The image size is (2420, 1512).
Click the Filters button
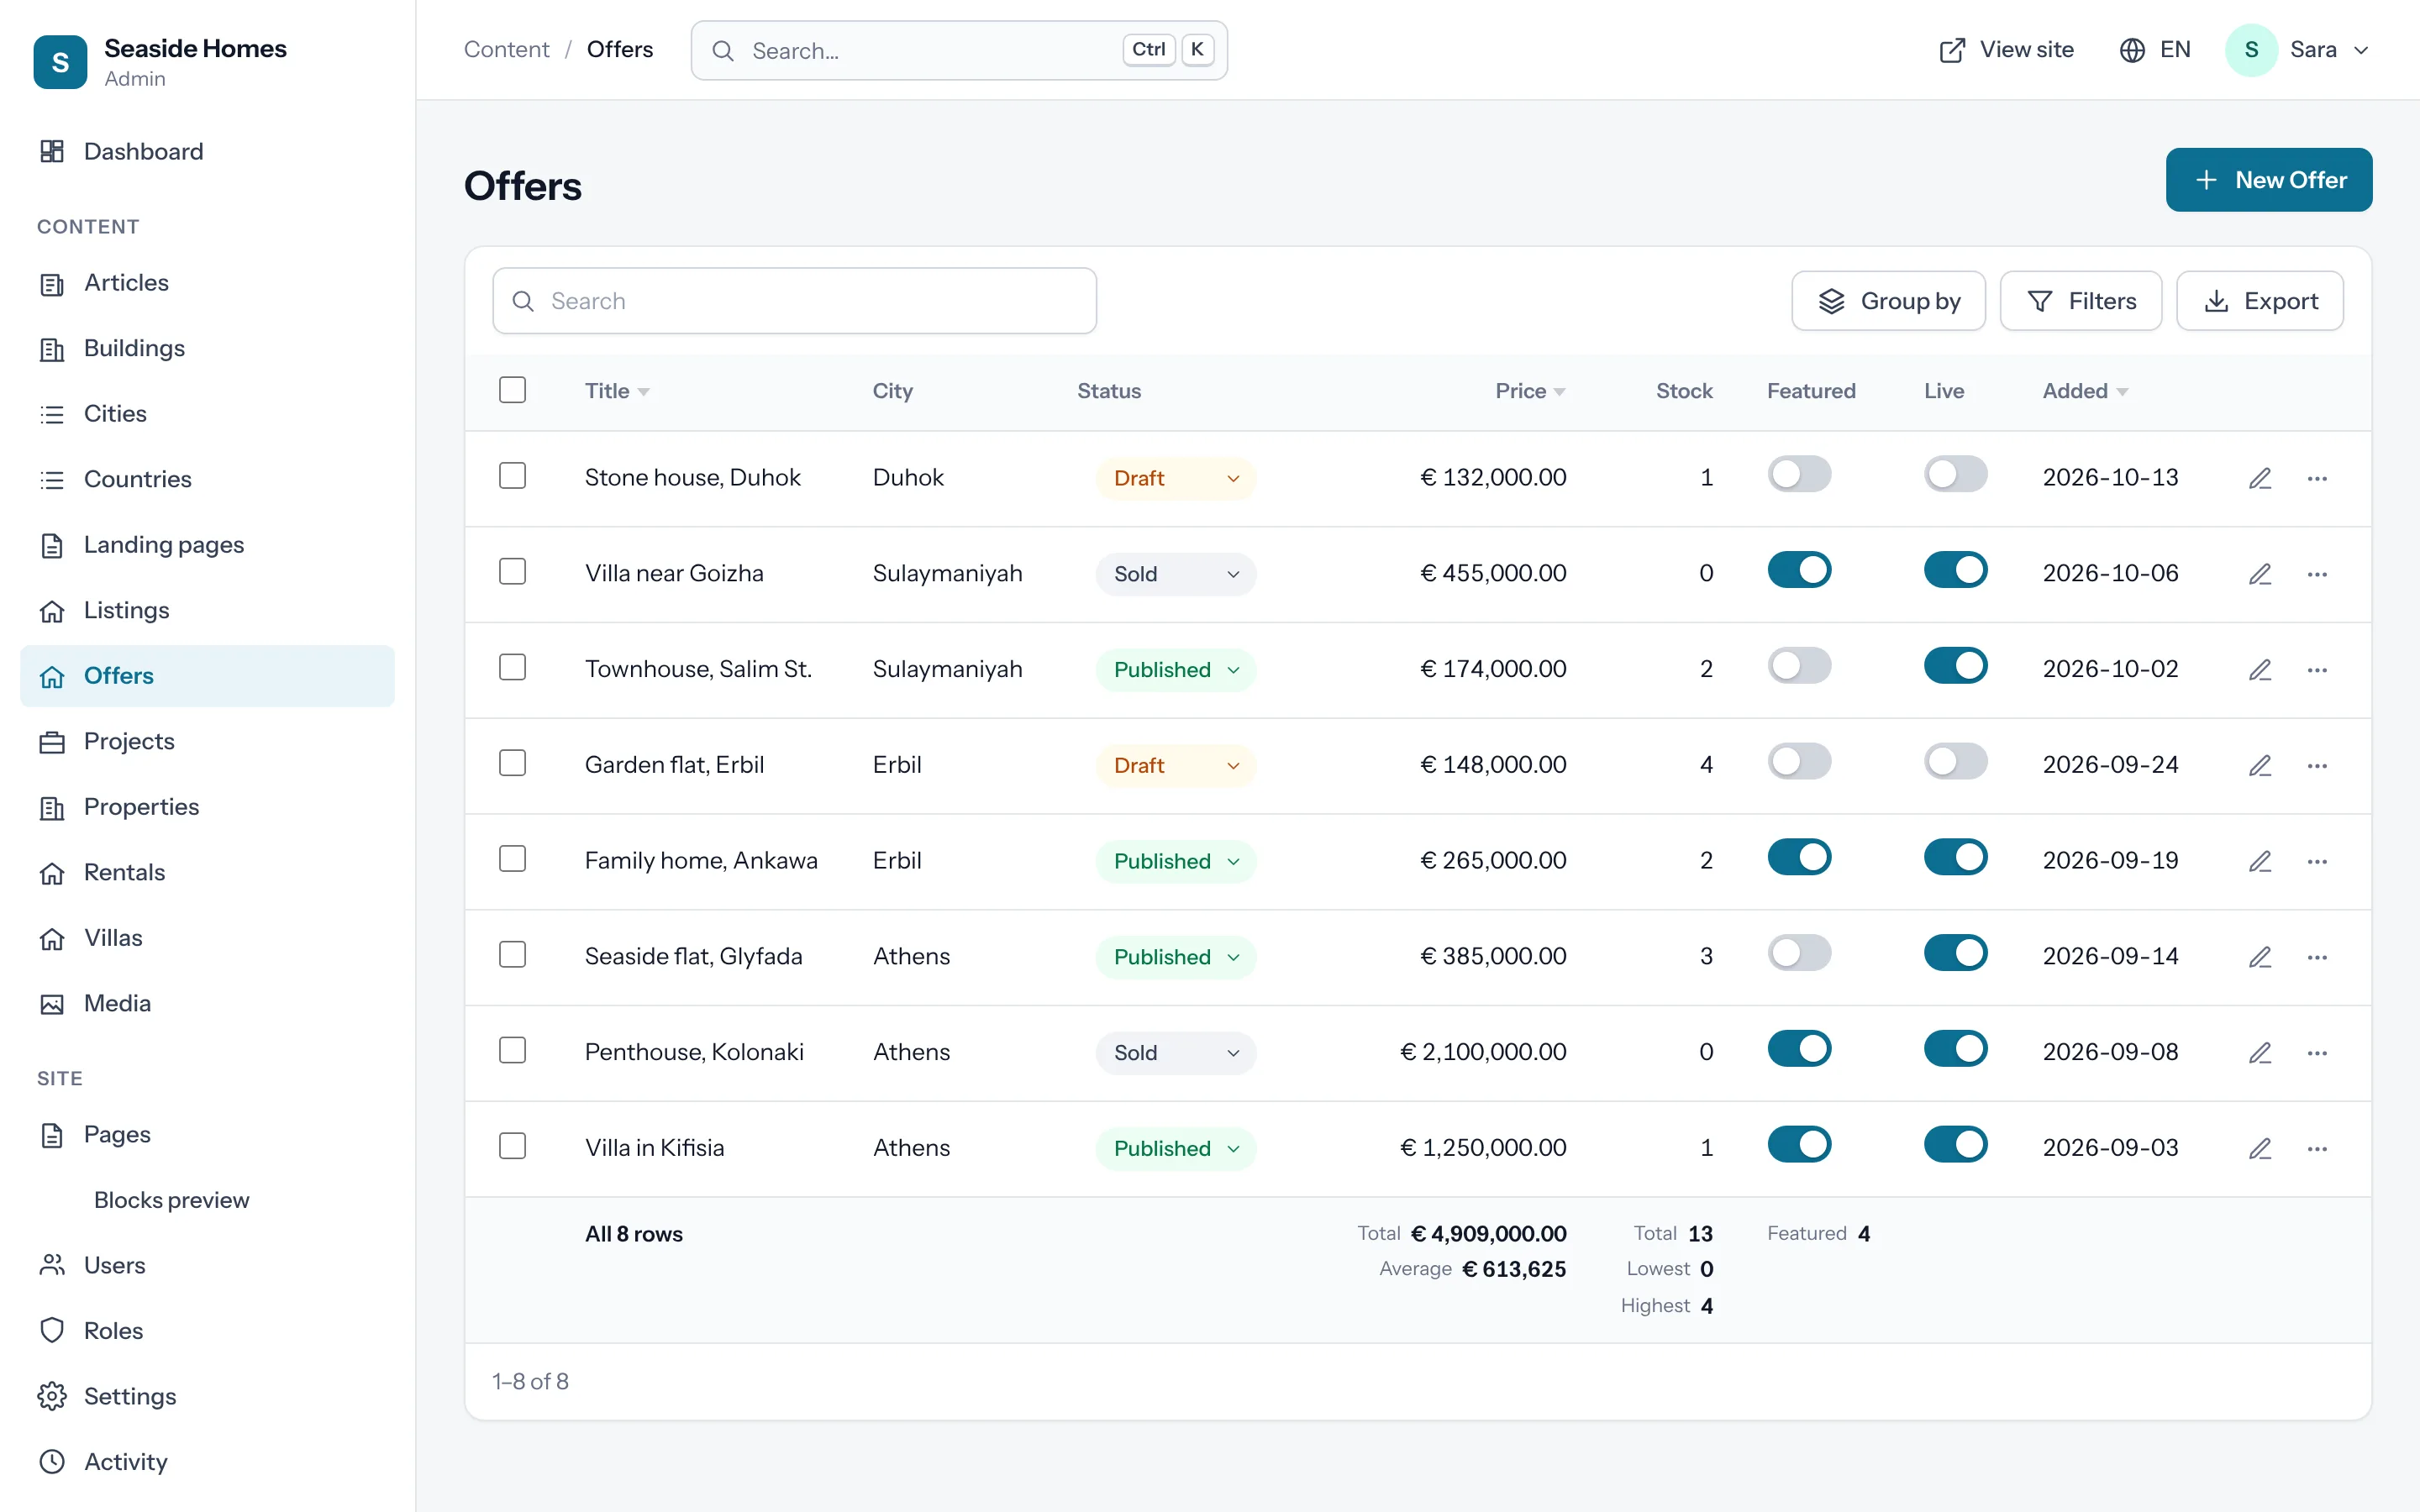tap(2080, 301)
